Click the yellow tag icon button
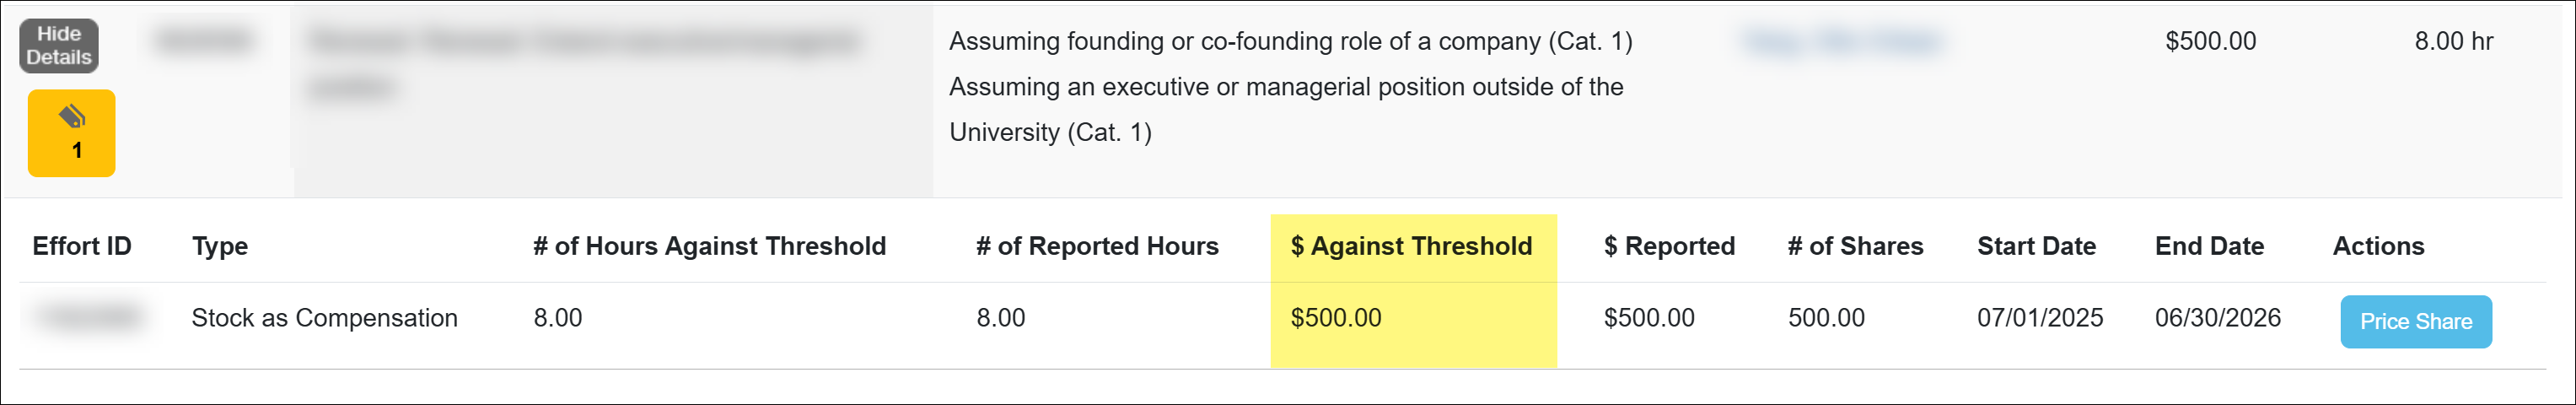The width and height of the screenshot is (2576, 405). coord(71,133)
